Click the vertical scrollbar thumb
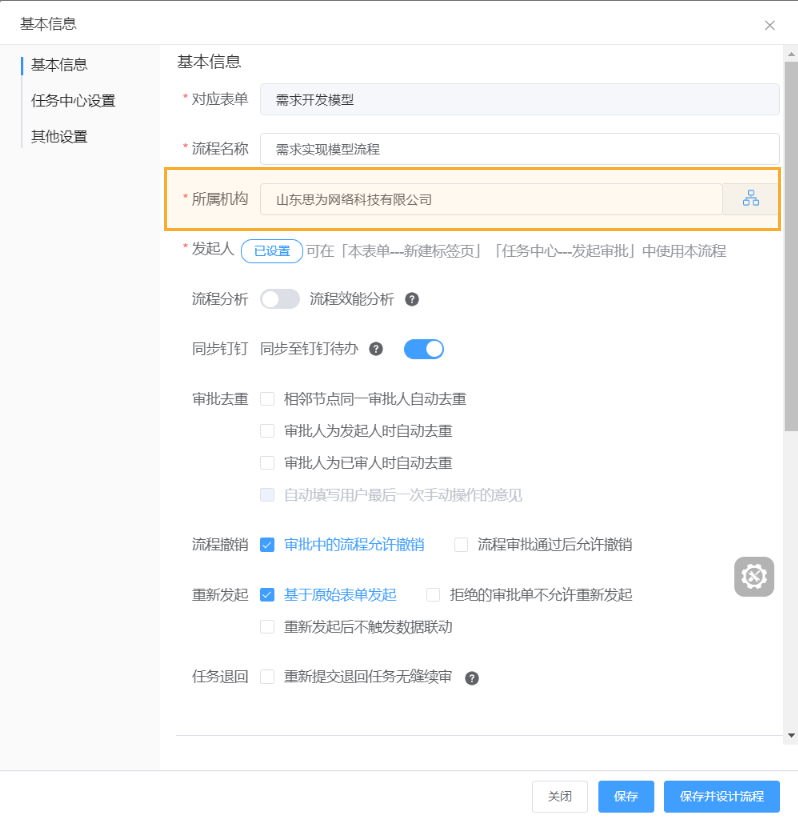The width and height of the screenshot is (798, 819). coord(791,245)
